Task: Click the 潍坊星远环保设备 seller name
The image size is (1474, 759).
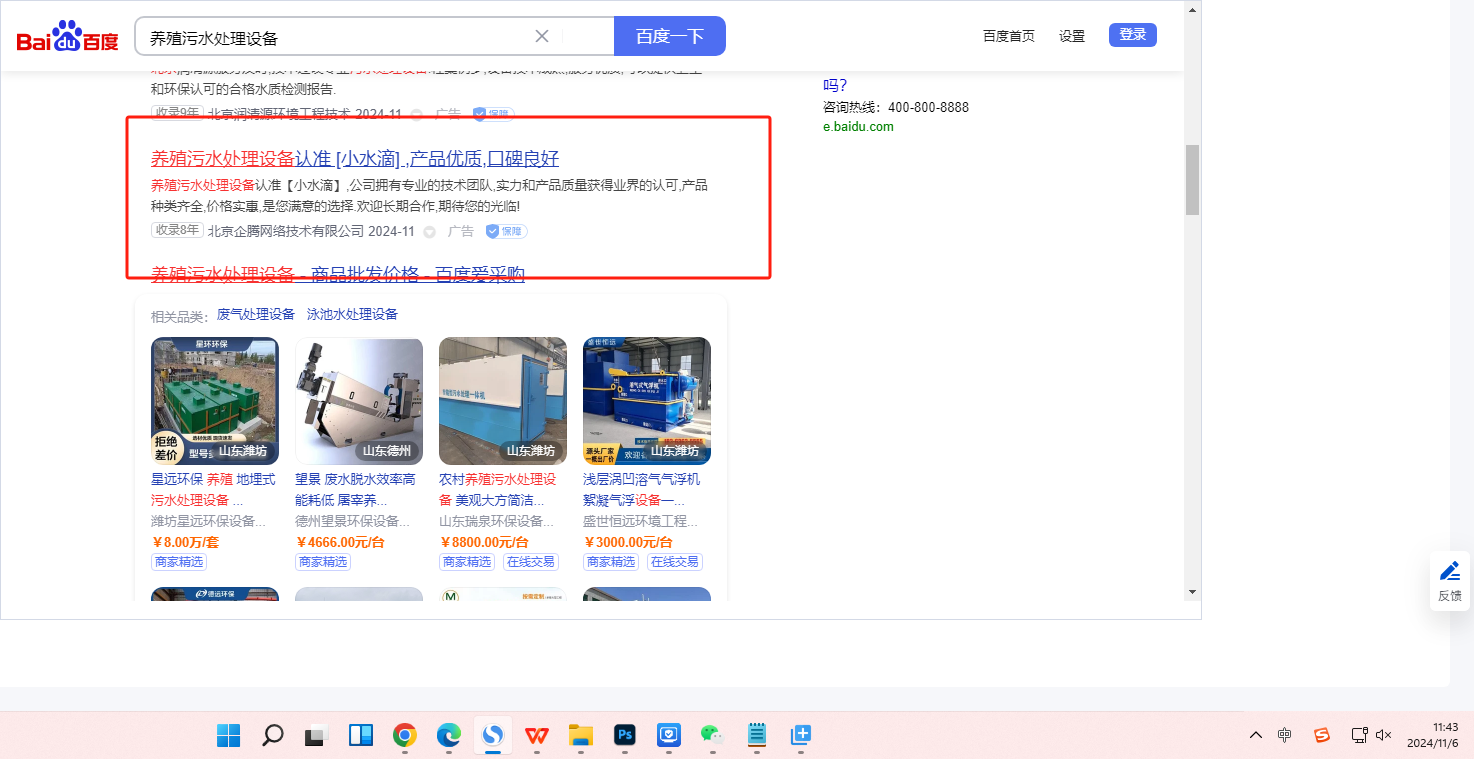Action: pyautogui.click(x=209, y=521)
